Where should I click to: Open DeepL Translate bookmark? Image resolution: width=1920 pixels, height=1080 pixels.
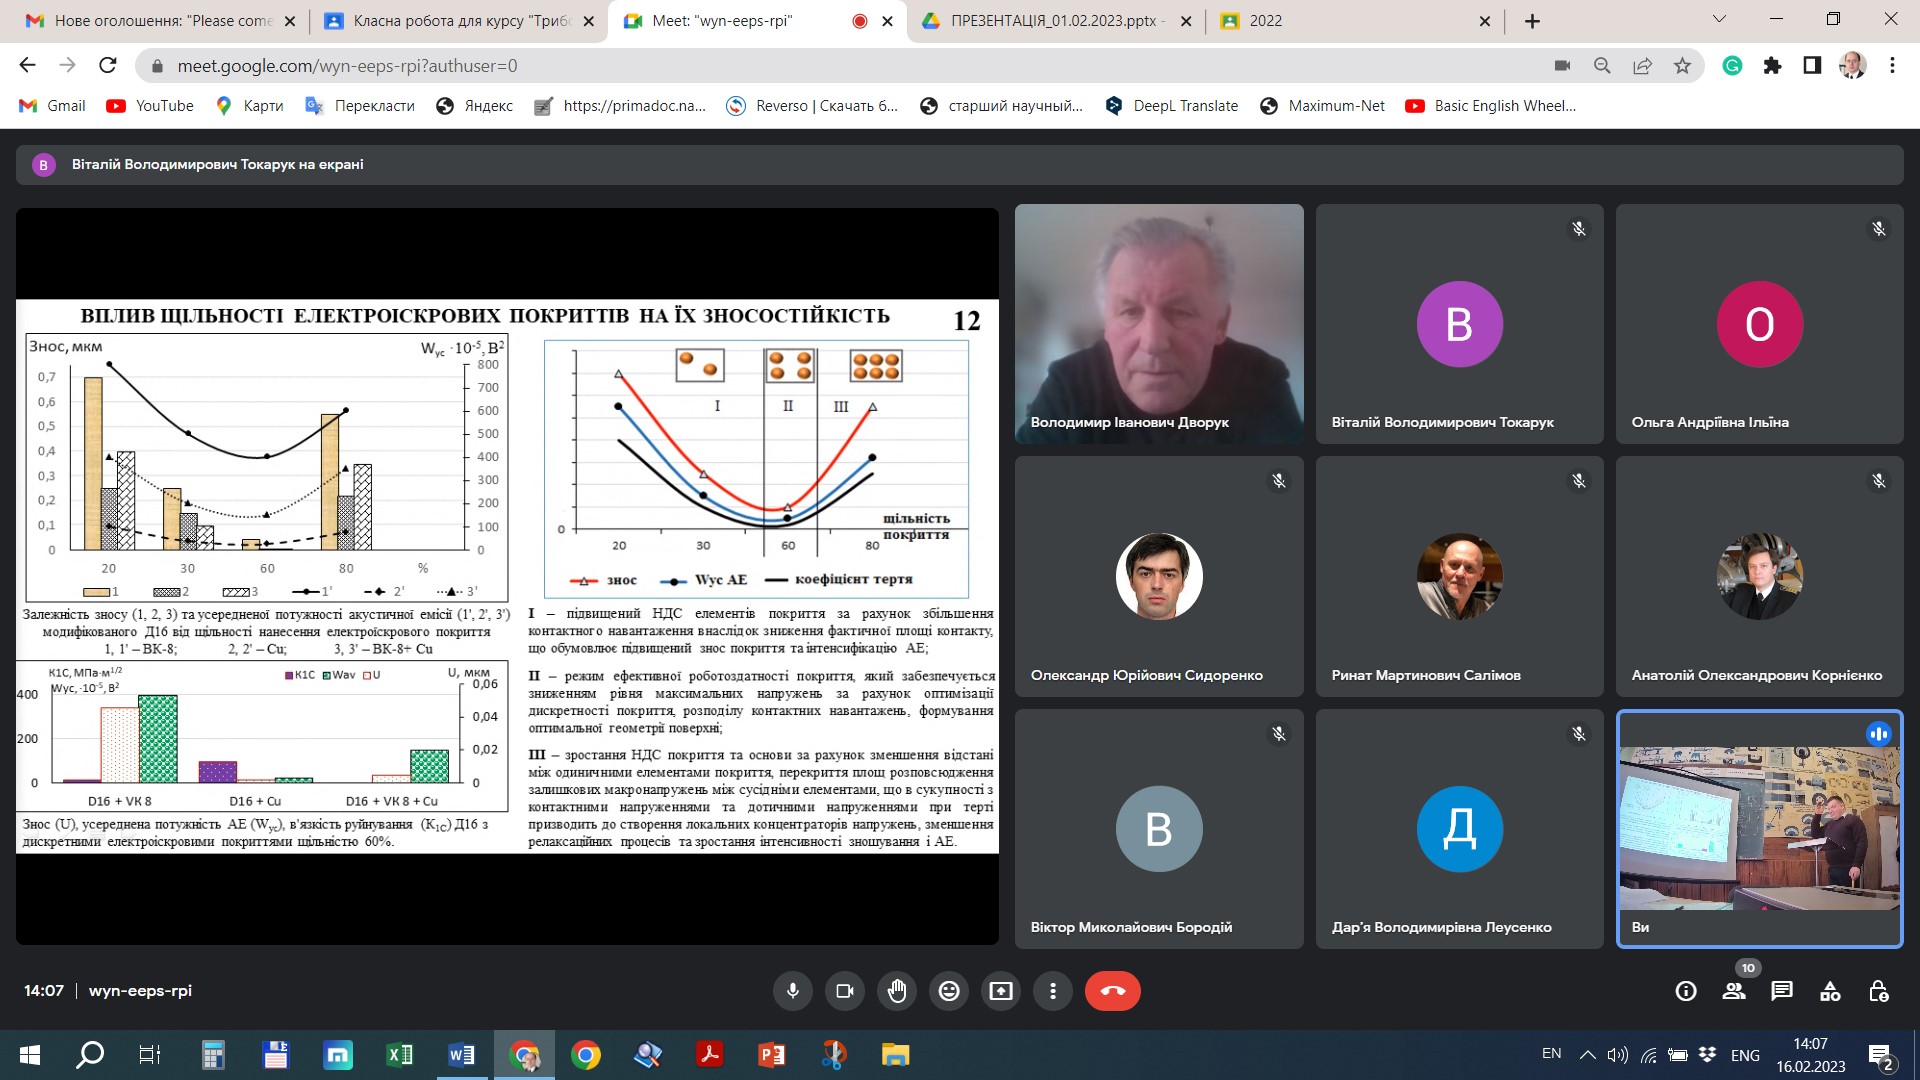coord(1171,106)
